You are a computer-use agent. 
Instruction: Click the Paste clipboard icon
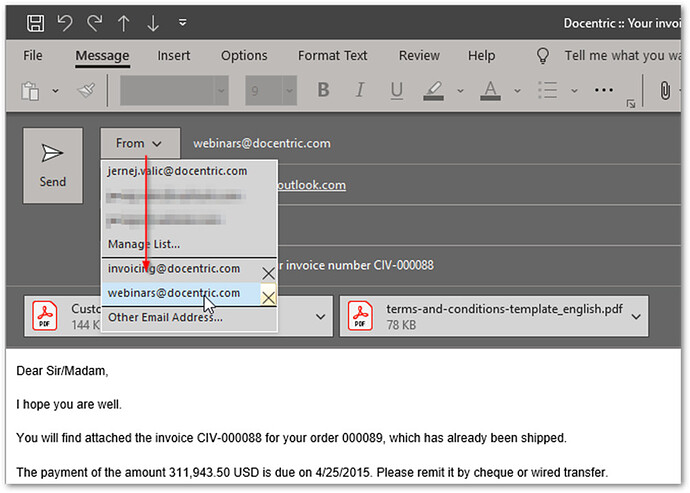point(31,91)
